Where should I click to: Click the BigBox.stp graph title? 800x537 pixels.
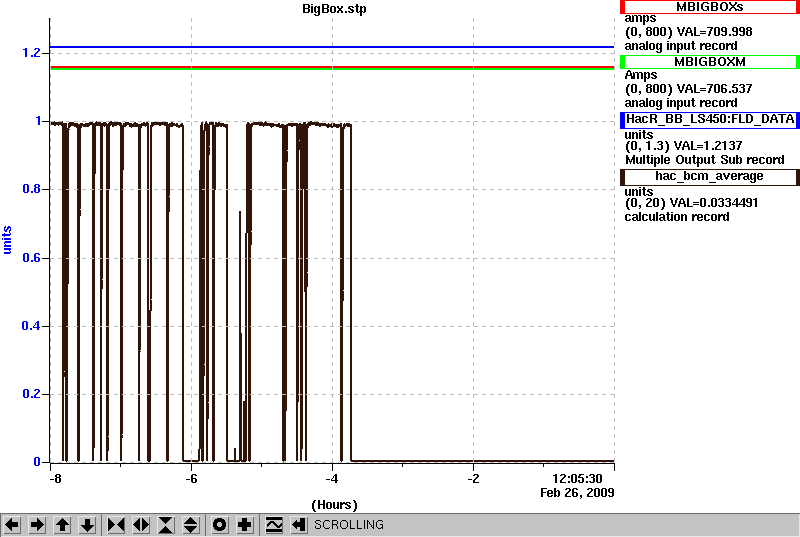334,9
